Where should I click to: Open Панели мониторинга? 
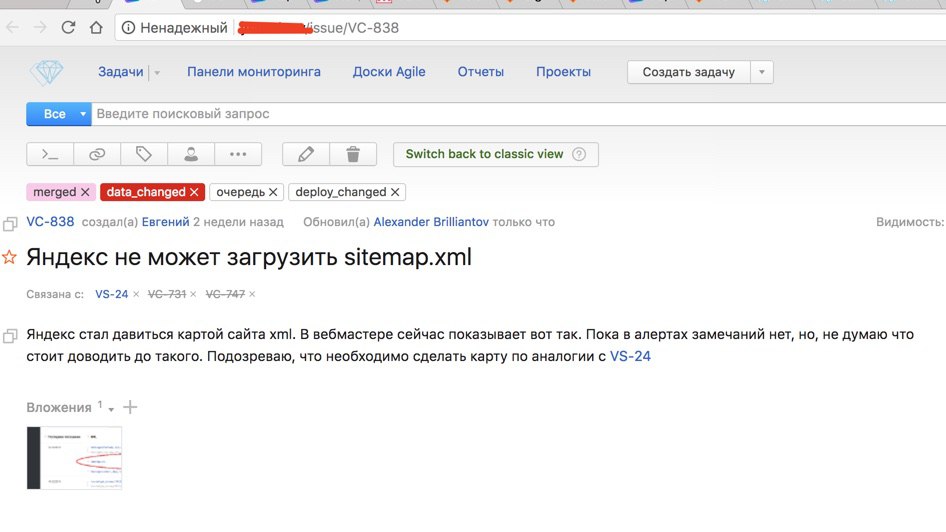point(253,72)
